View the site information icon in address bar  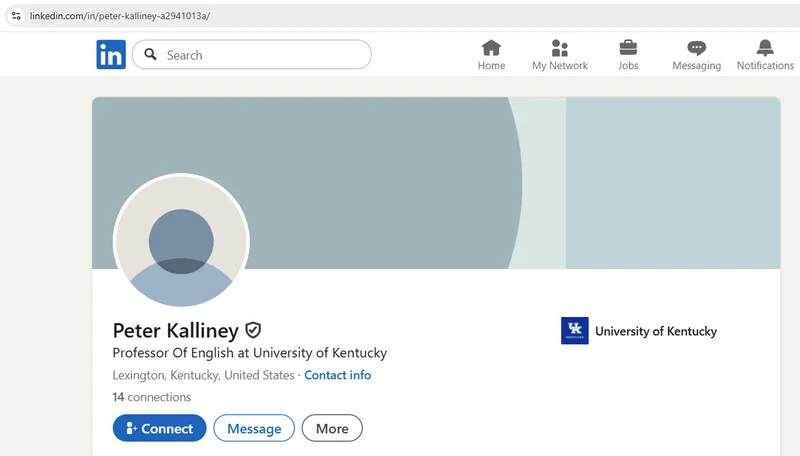click(16, 16)
